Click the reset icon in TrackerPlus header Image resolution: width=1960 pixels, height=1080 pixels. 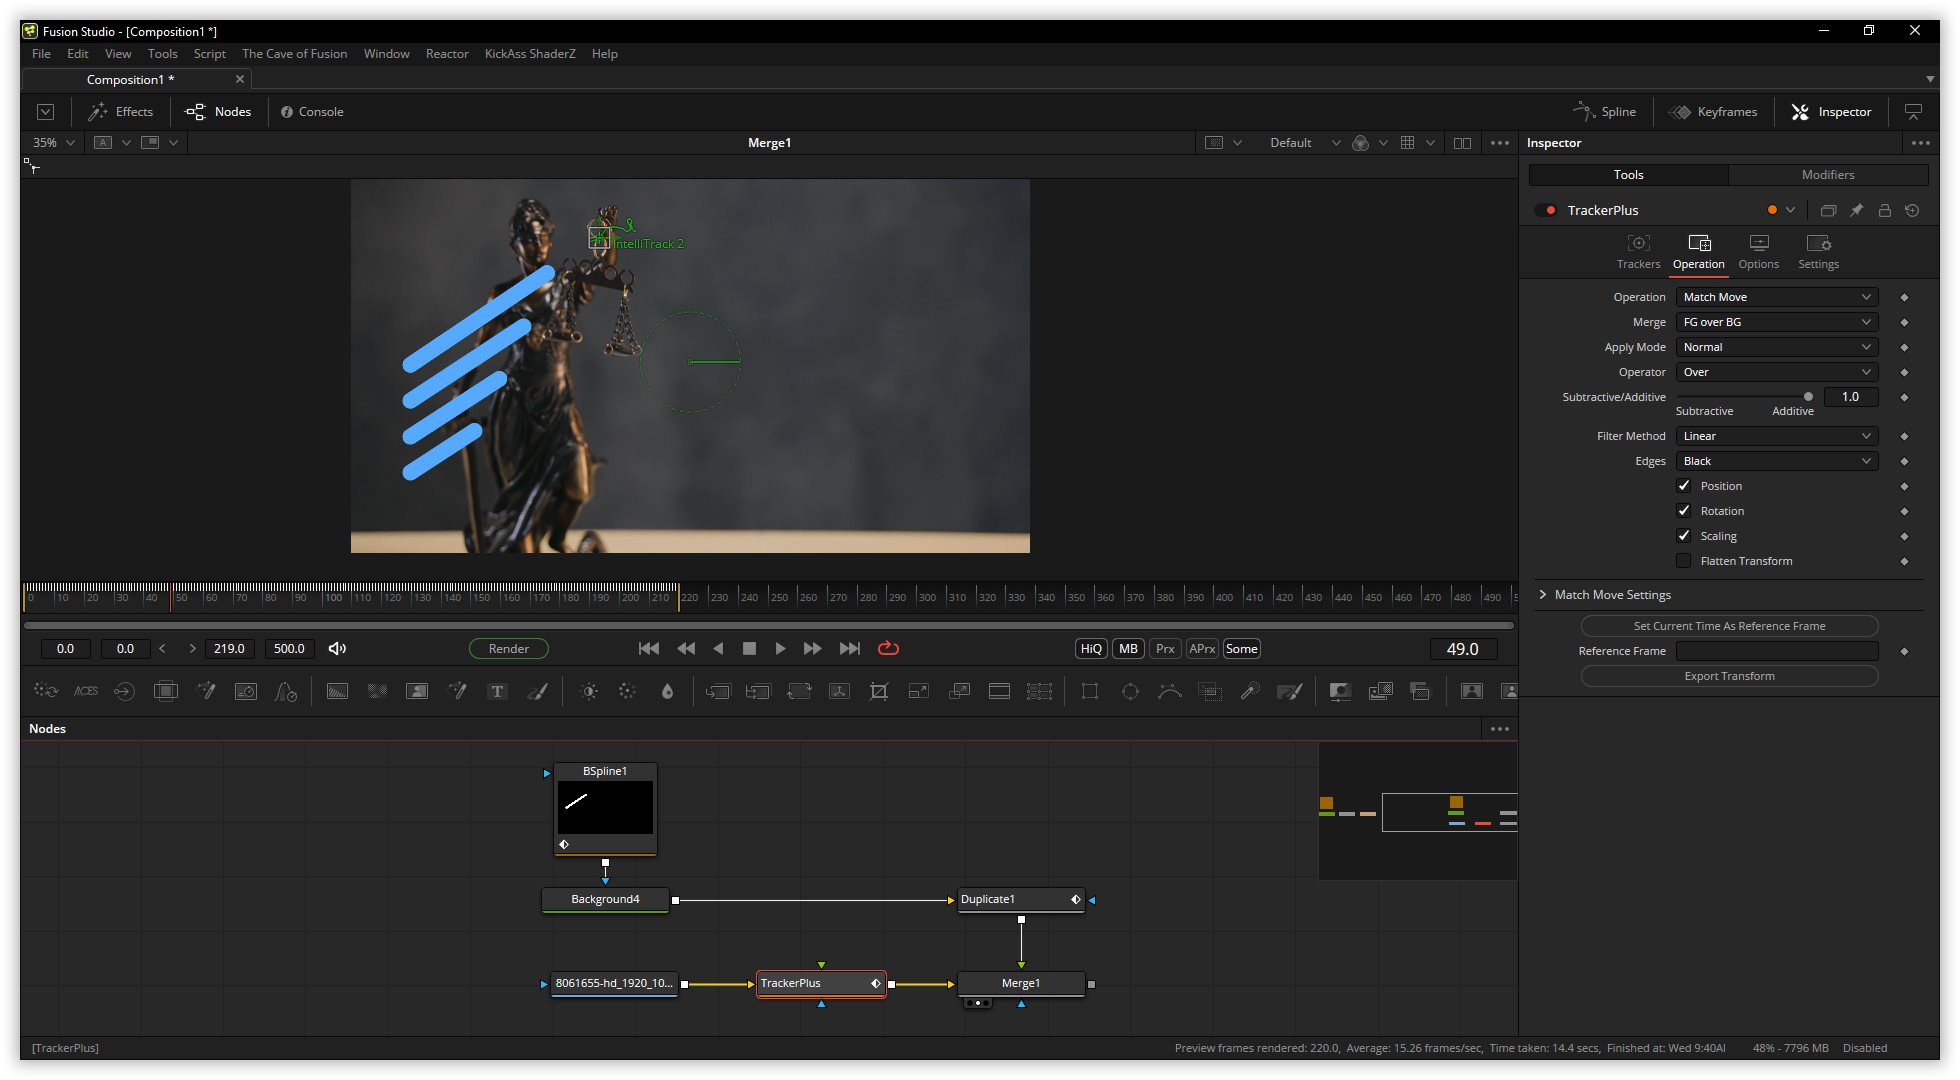tap(1912, 210)
